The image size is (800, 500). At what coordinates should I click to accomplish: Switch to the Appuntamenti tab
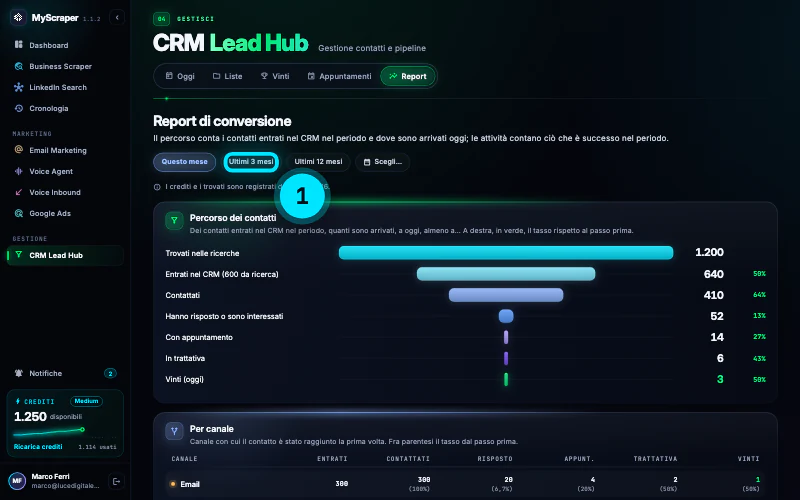(x=339, y=76)
